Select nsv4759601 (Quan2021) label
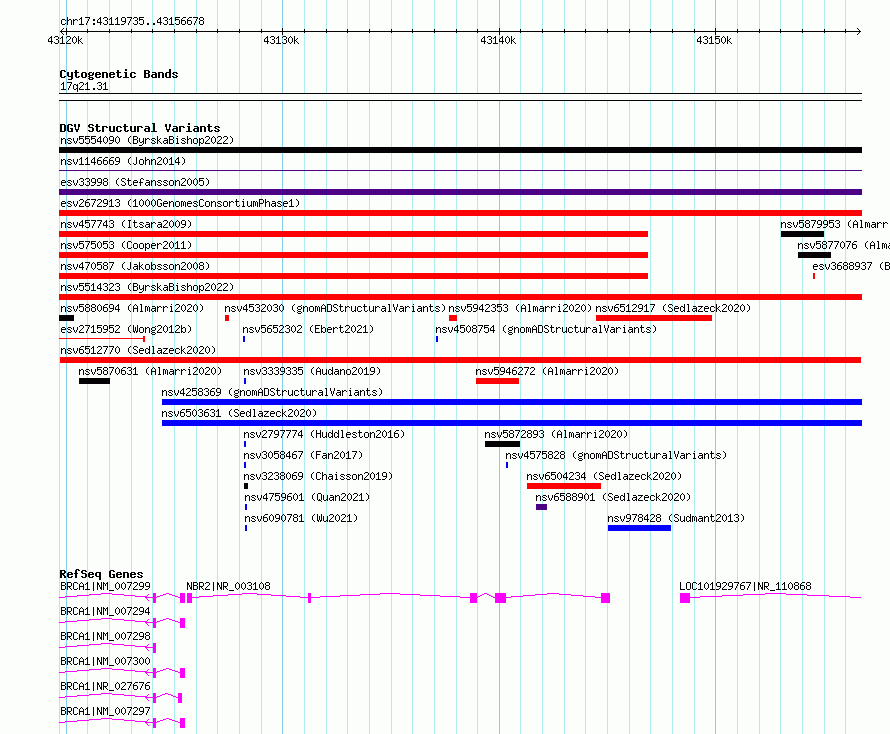 307,497
